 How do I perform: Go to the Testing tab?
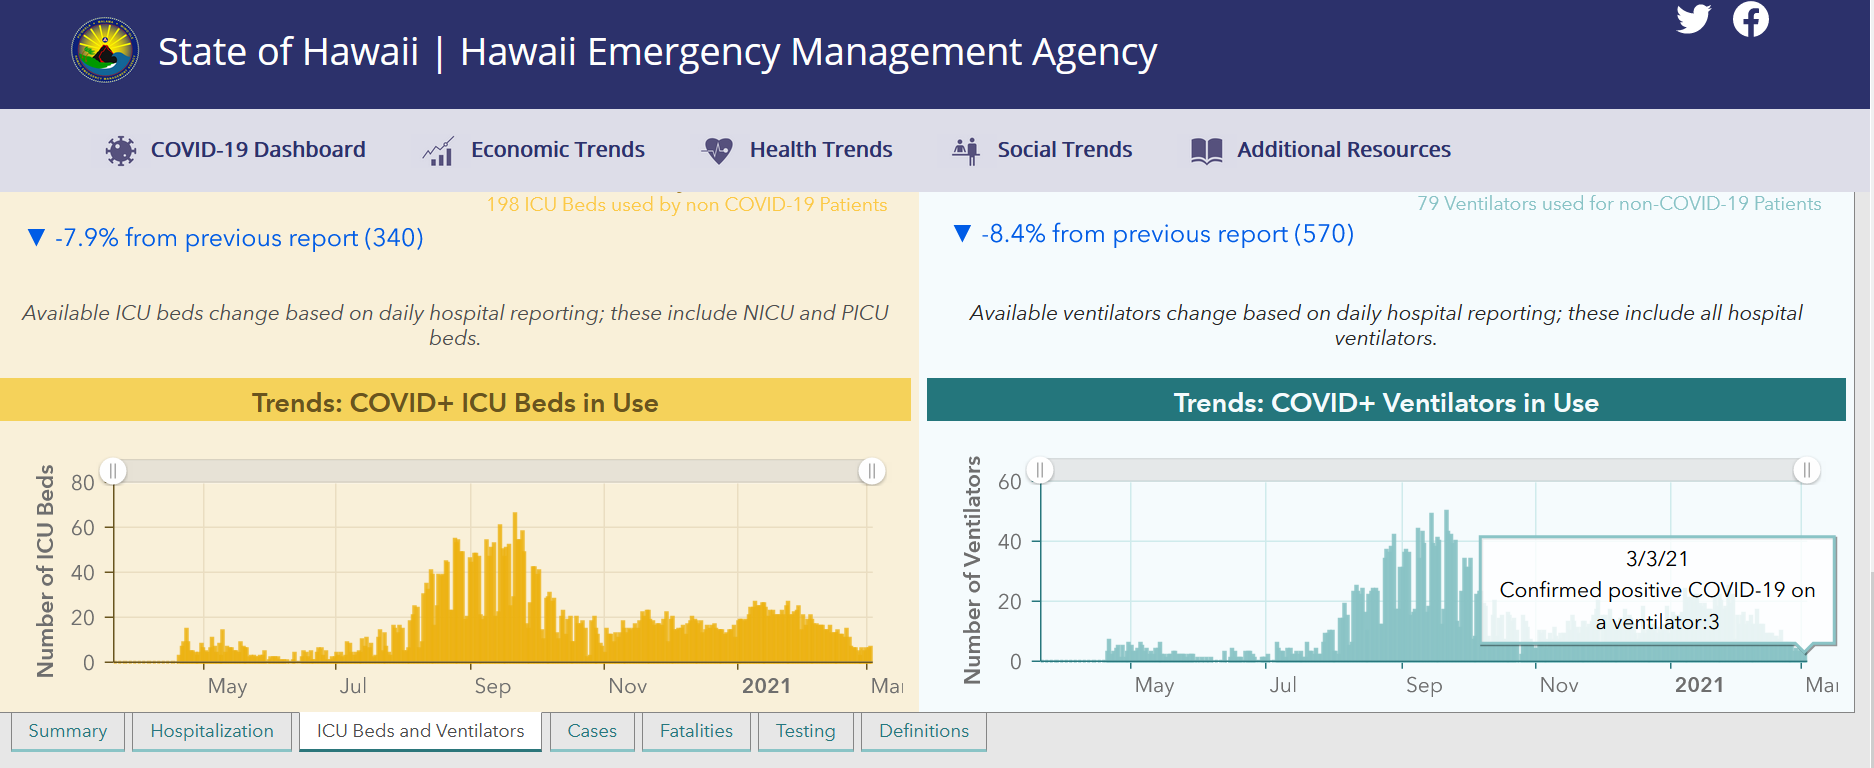[806, 731]
